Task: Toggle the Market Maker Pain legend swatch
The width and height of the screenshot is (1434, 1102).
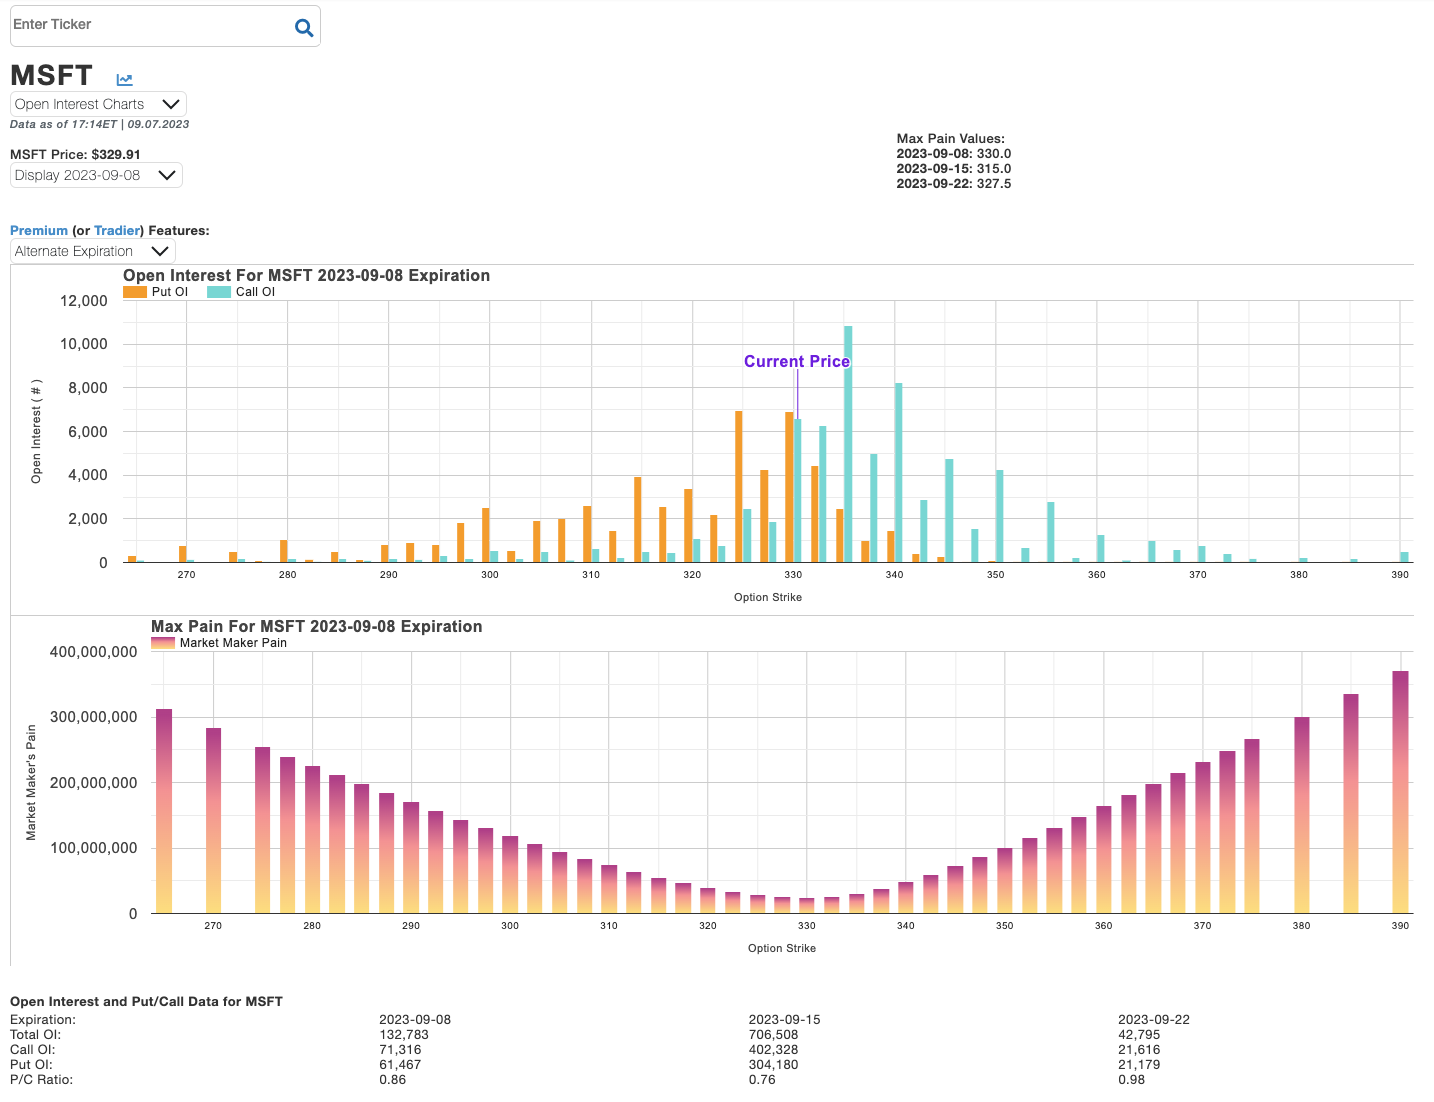Action: [163, 643]
